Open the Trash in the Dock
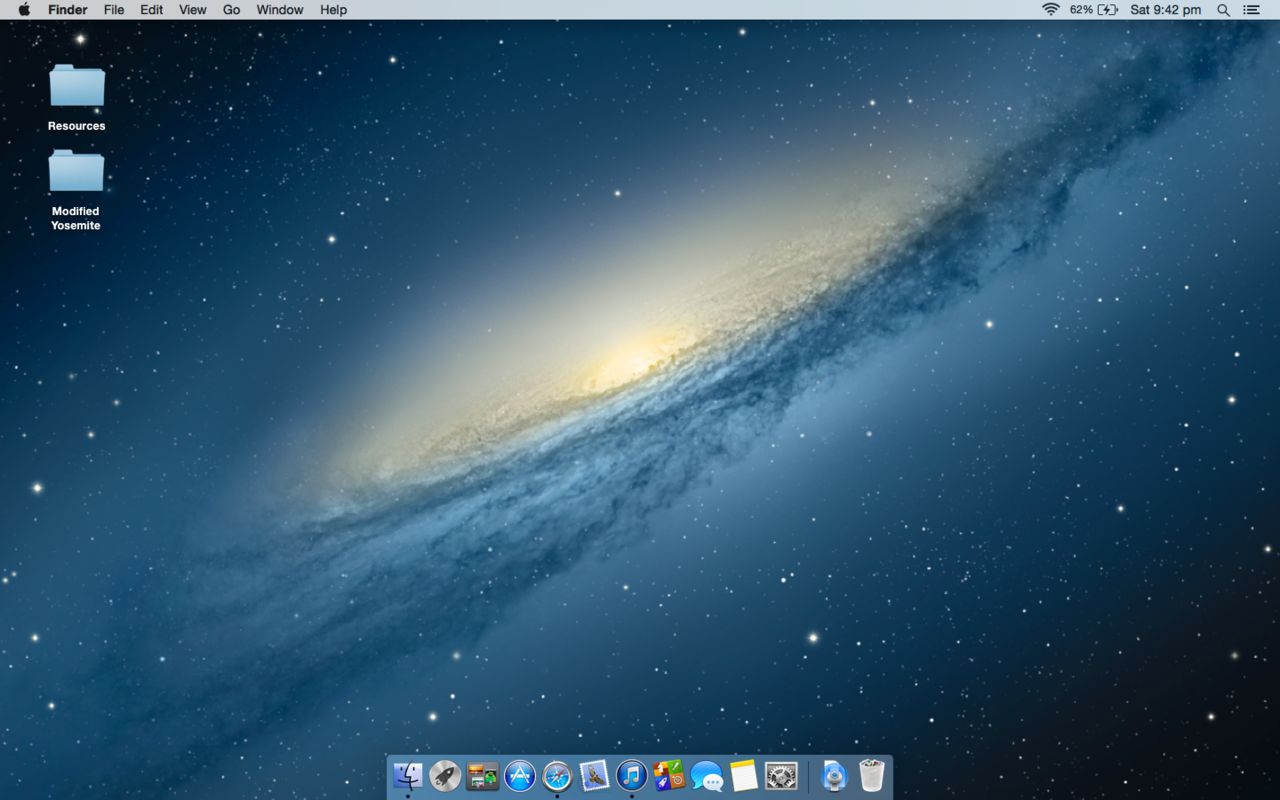The height and width of the screenshot is (800, 1280). coord(872,775)
